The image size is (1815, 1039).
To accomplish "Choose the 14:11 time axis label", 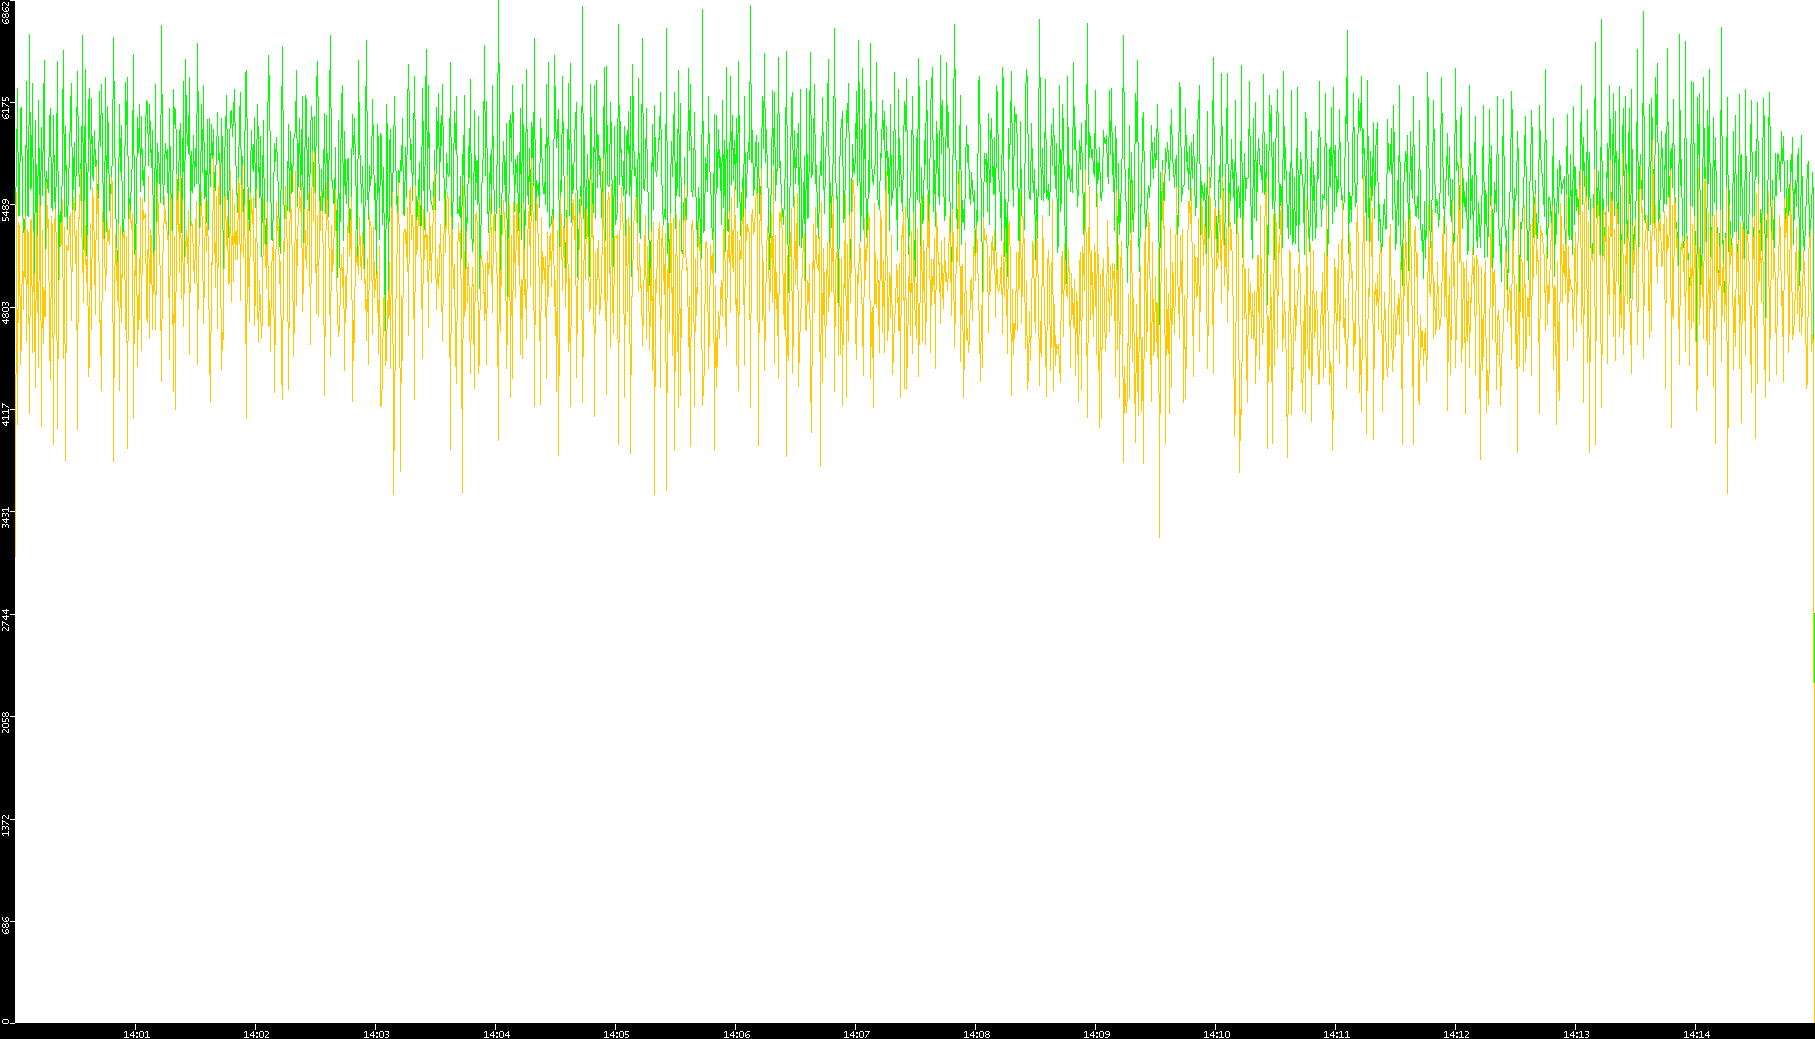I will [1336, 1034].
